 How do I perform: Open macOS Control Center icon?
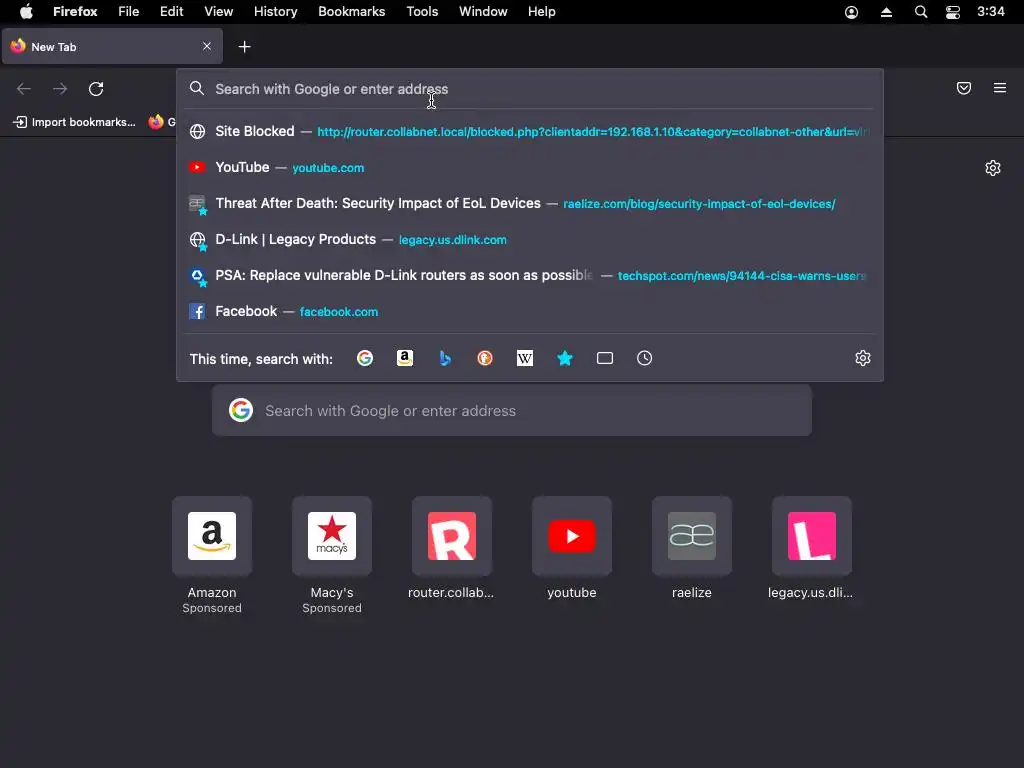[953, 12]
